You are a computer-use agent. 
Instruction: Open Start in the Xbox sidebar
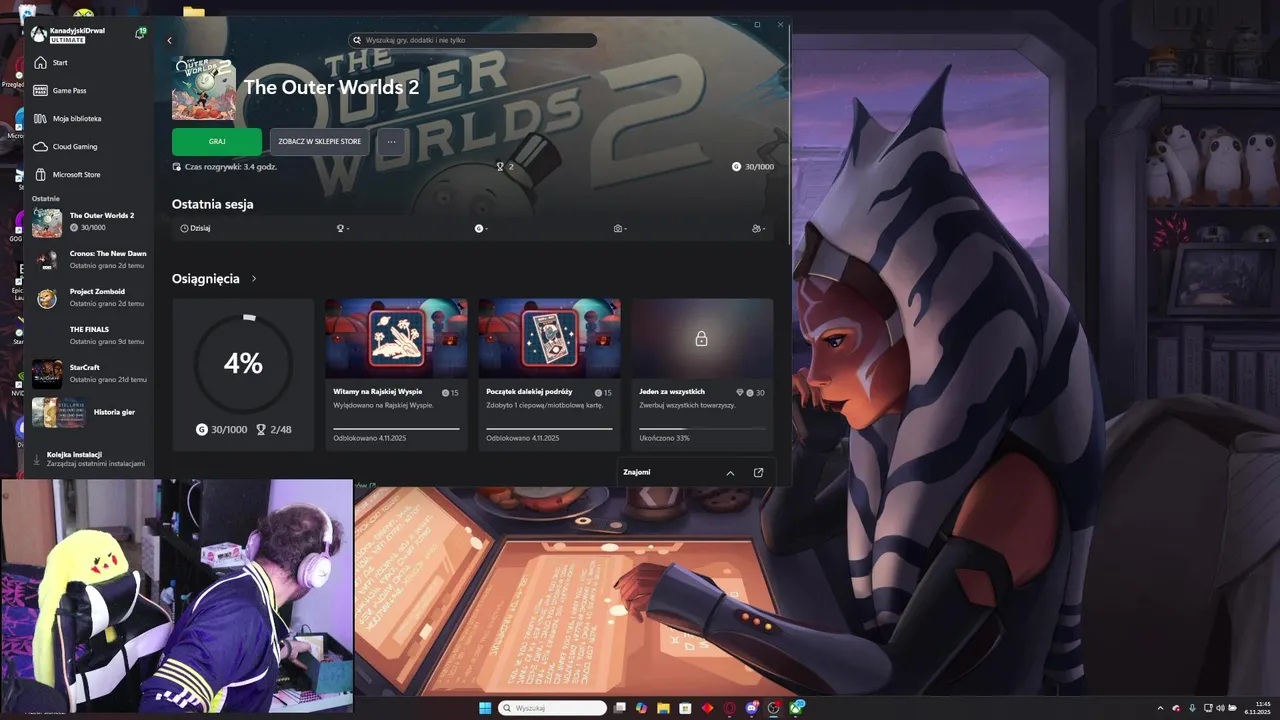coord(89,62)
